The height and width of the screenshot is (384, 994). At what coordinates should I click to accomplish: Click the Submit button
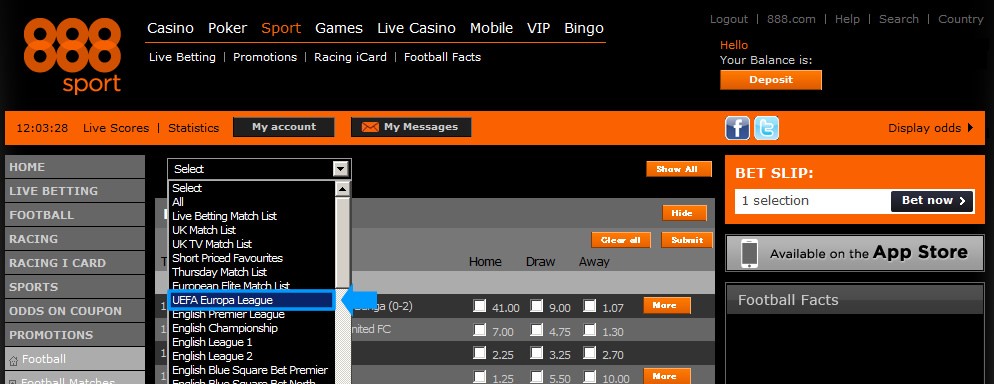[x=687, y=240]
